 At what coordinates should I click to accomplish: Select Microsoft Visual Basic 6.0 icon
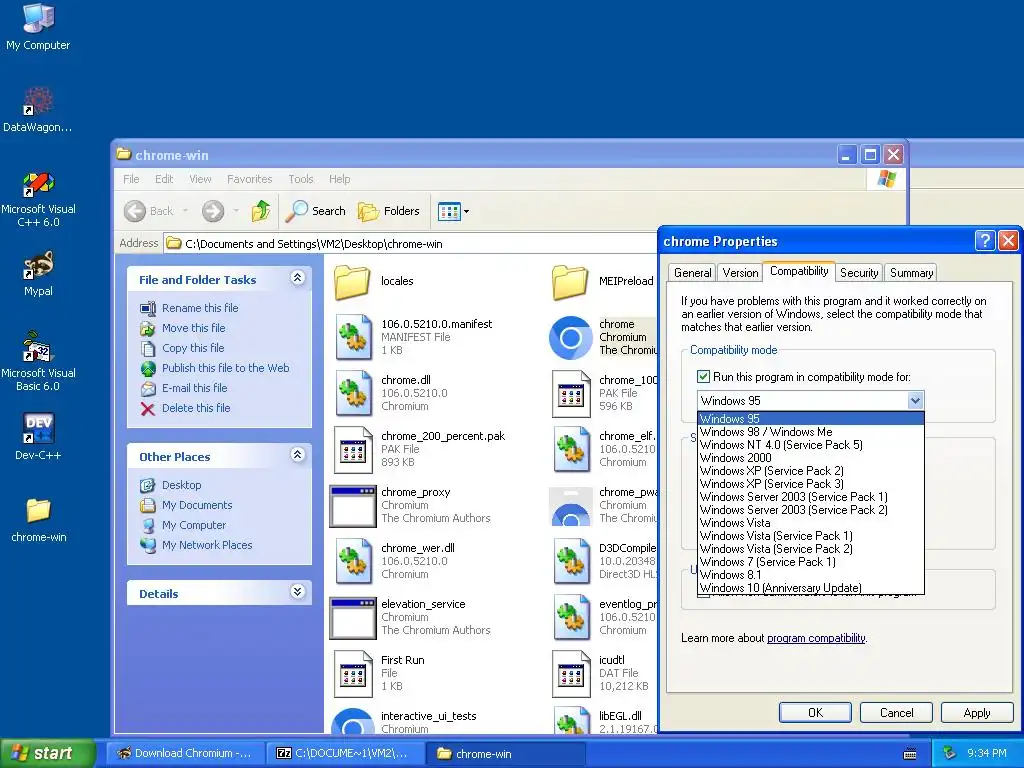click(x=38, y=361)
